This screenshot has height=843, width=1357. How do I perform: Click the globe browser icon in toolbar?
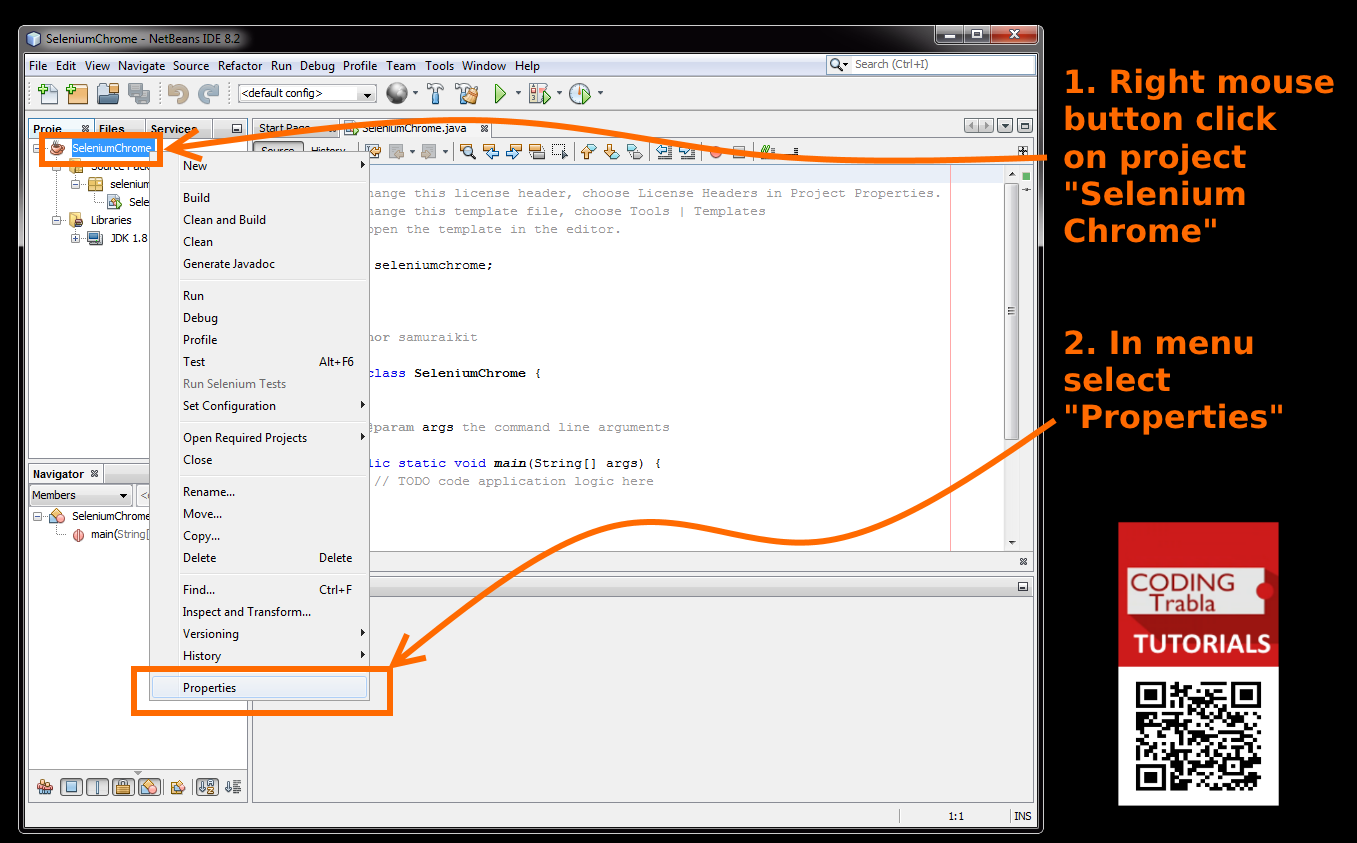397,93
